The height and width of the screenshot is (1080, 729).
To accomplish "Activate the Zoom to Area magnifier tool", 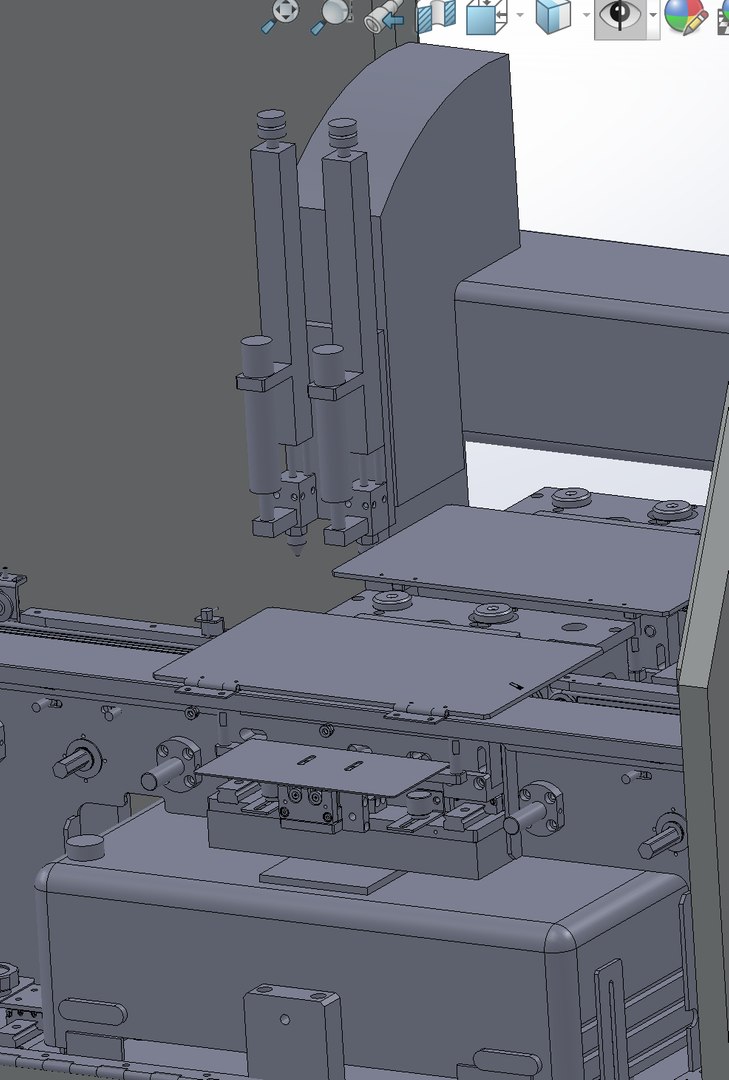I will [332, 17].
